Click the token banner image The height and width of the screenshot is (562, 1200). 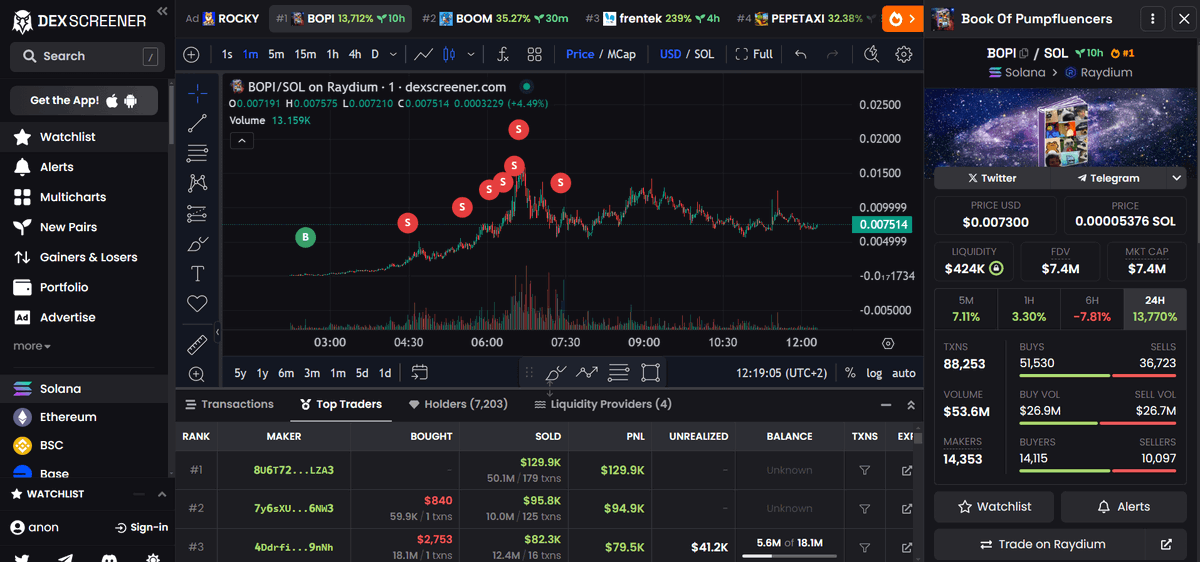(1060, 129)
